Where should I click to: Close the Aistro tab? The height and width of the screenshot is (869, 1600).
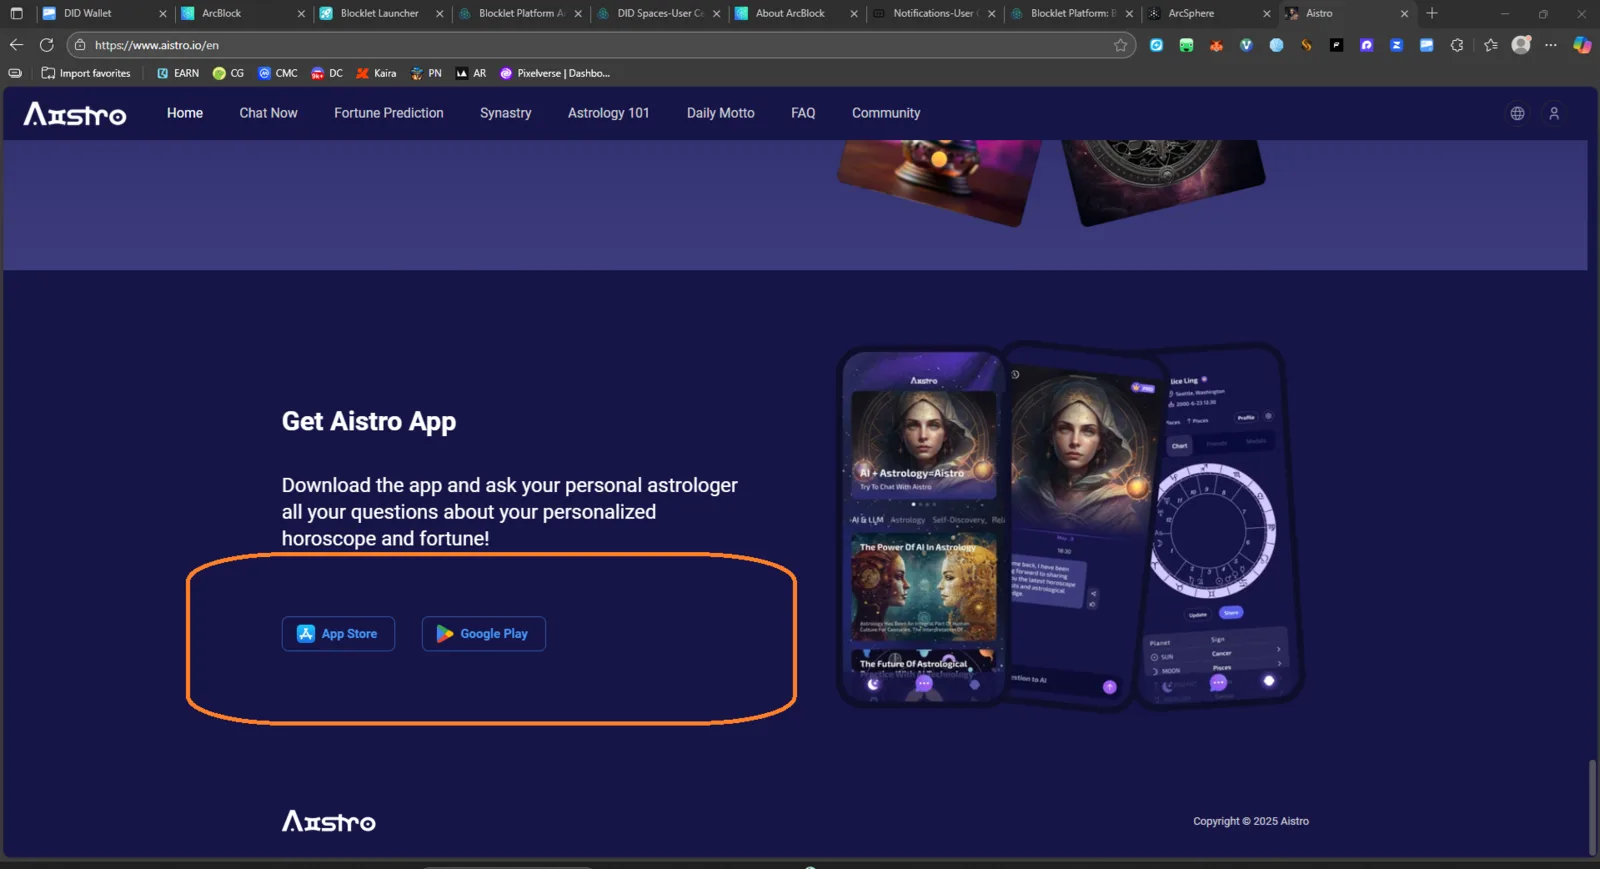(1404, 14)
